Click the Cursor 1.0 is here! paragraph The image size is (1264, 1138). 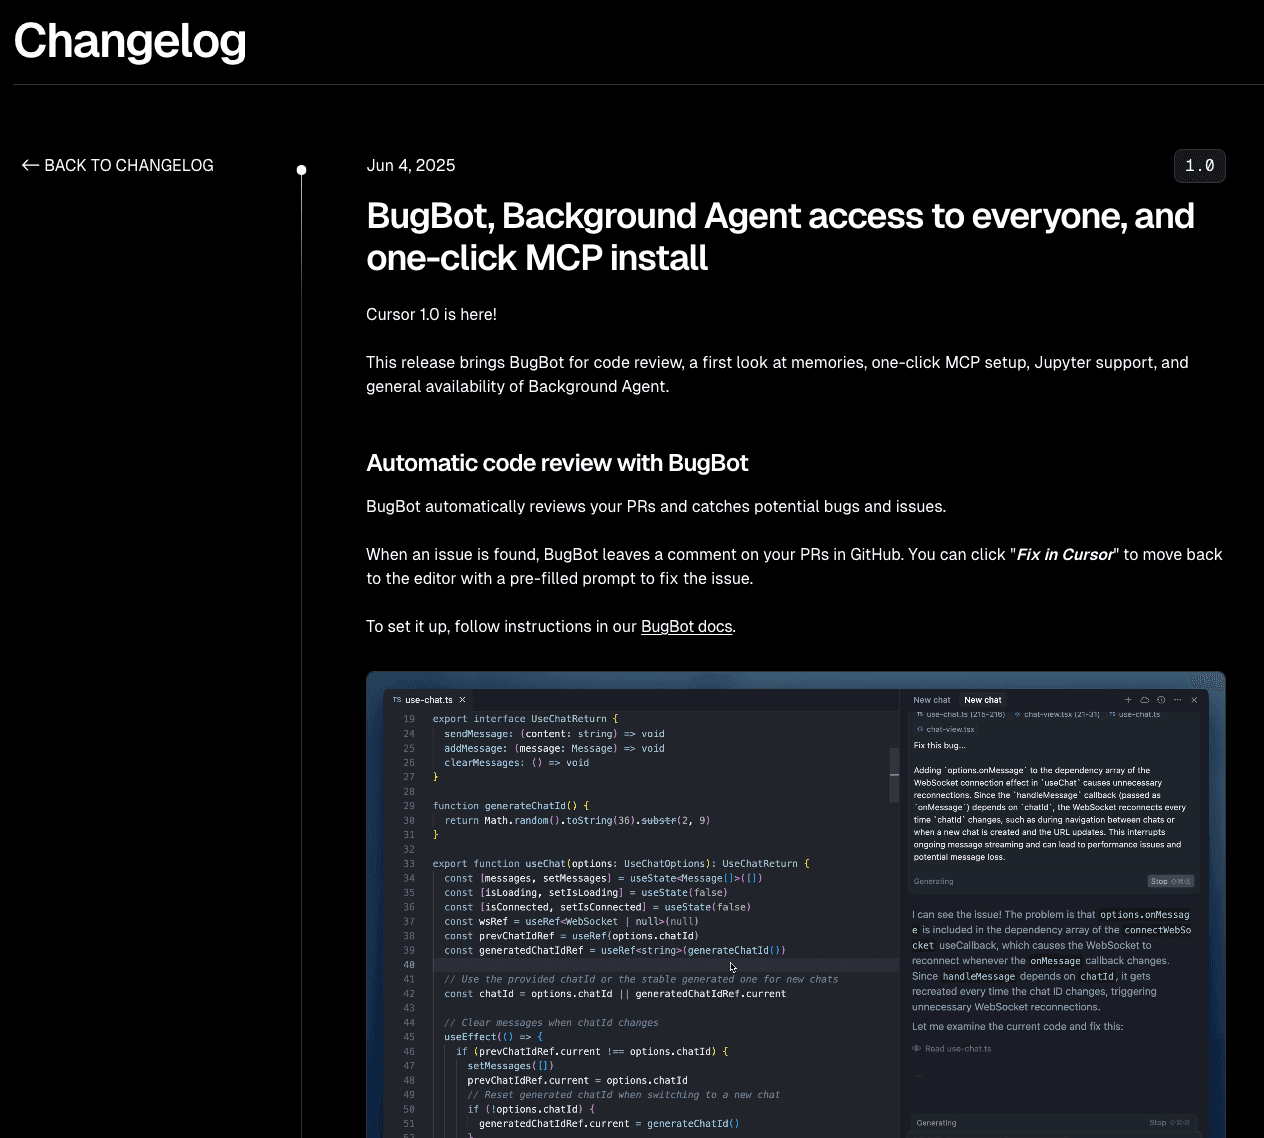coord(431,314)
